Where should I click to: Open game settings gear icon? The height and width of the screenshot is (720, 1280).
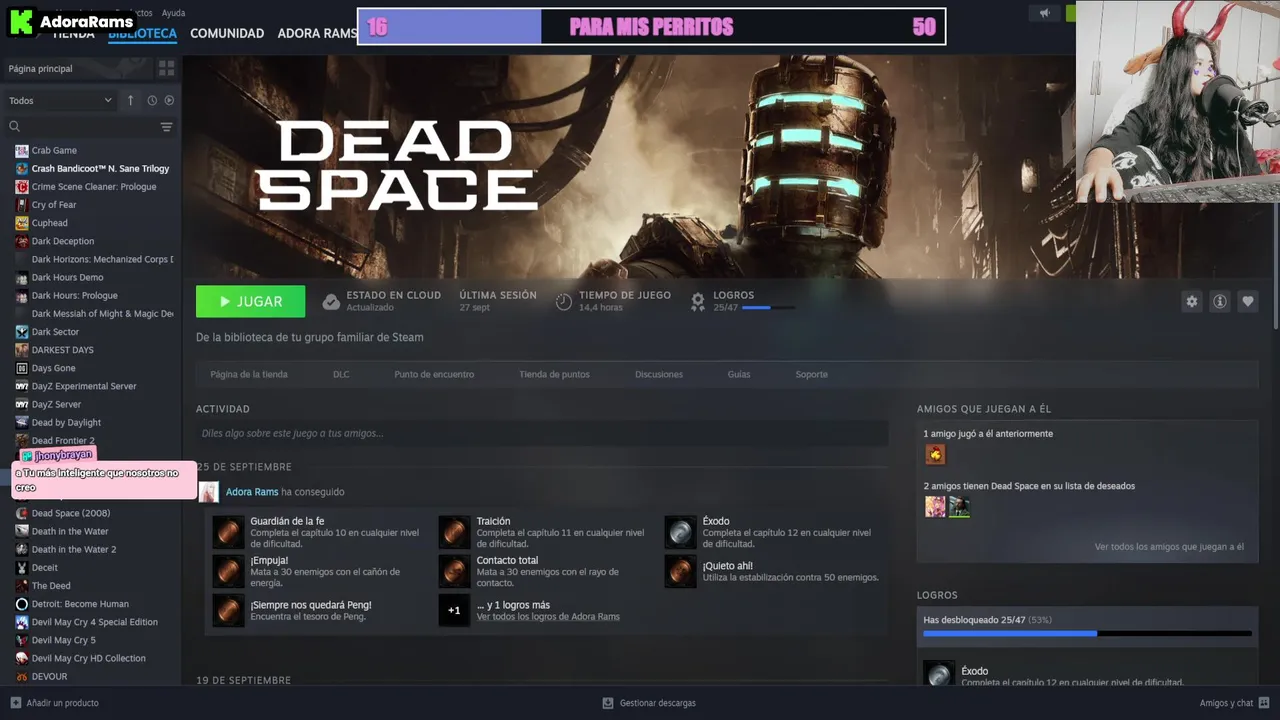click(x=1191, y=301)
